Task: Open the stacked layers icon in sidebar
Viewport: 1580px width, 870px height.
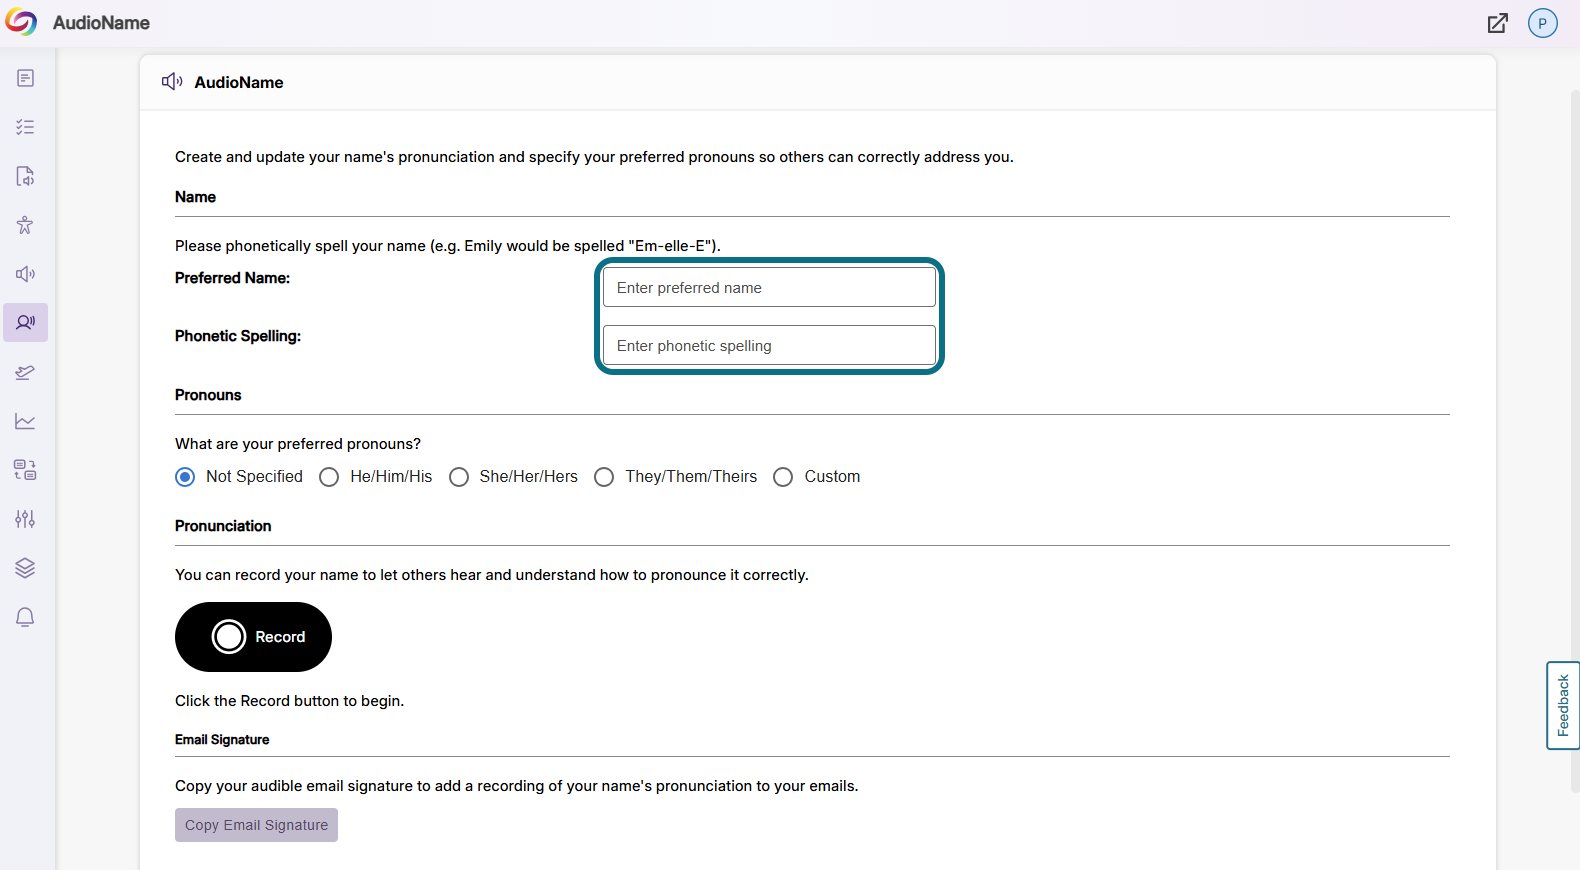Action: 25,568
